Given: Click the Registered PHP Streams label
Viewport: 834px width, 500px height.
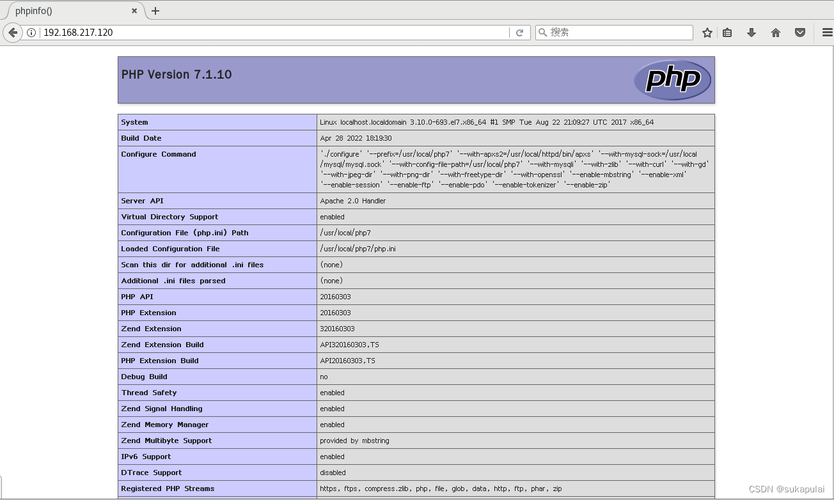Looking at the screenshot, I should point(168,488).
